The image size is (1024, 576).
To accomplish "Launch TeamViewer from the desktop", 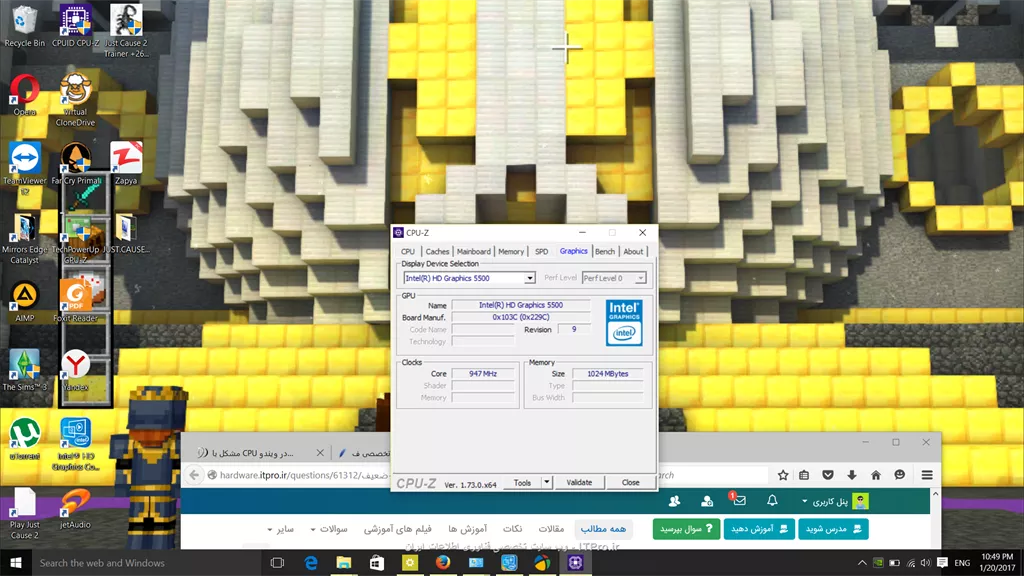I will 24,168.
